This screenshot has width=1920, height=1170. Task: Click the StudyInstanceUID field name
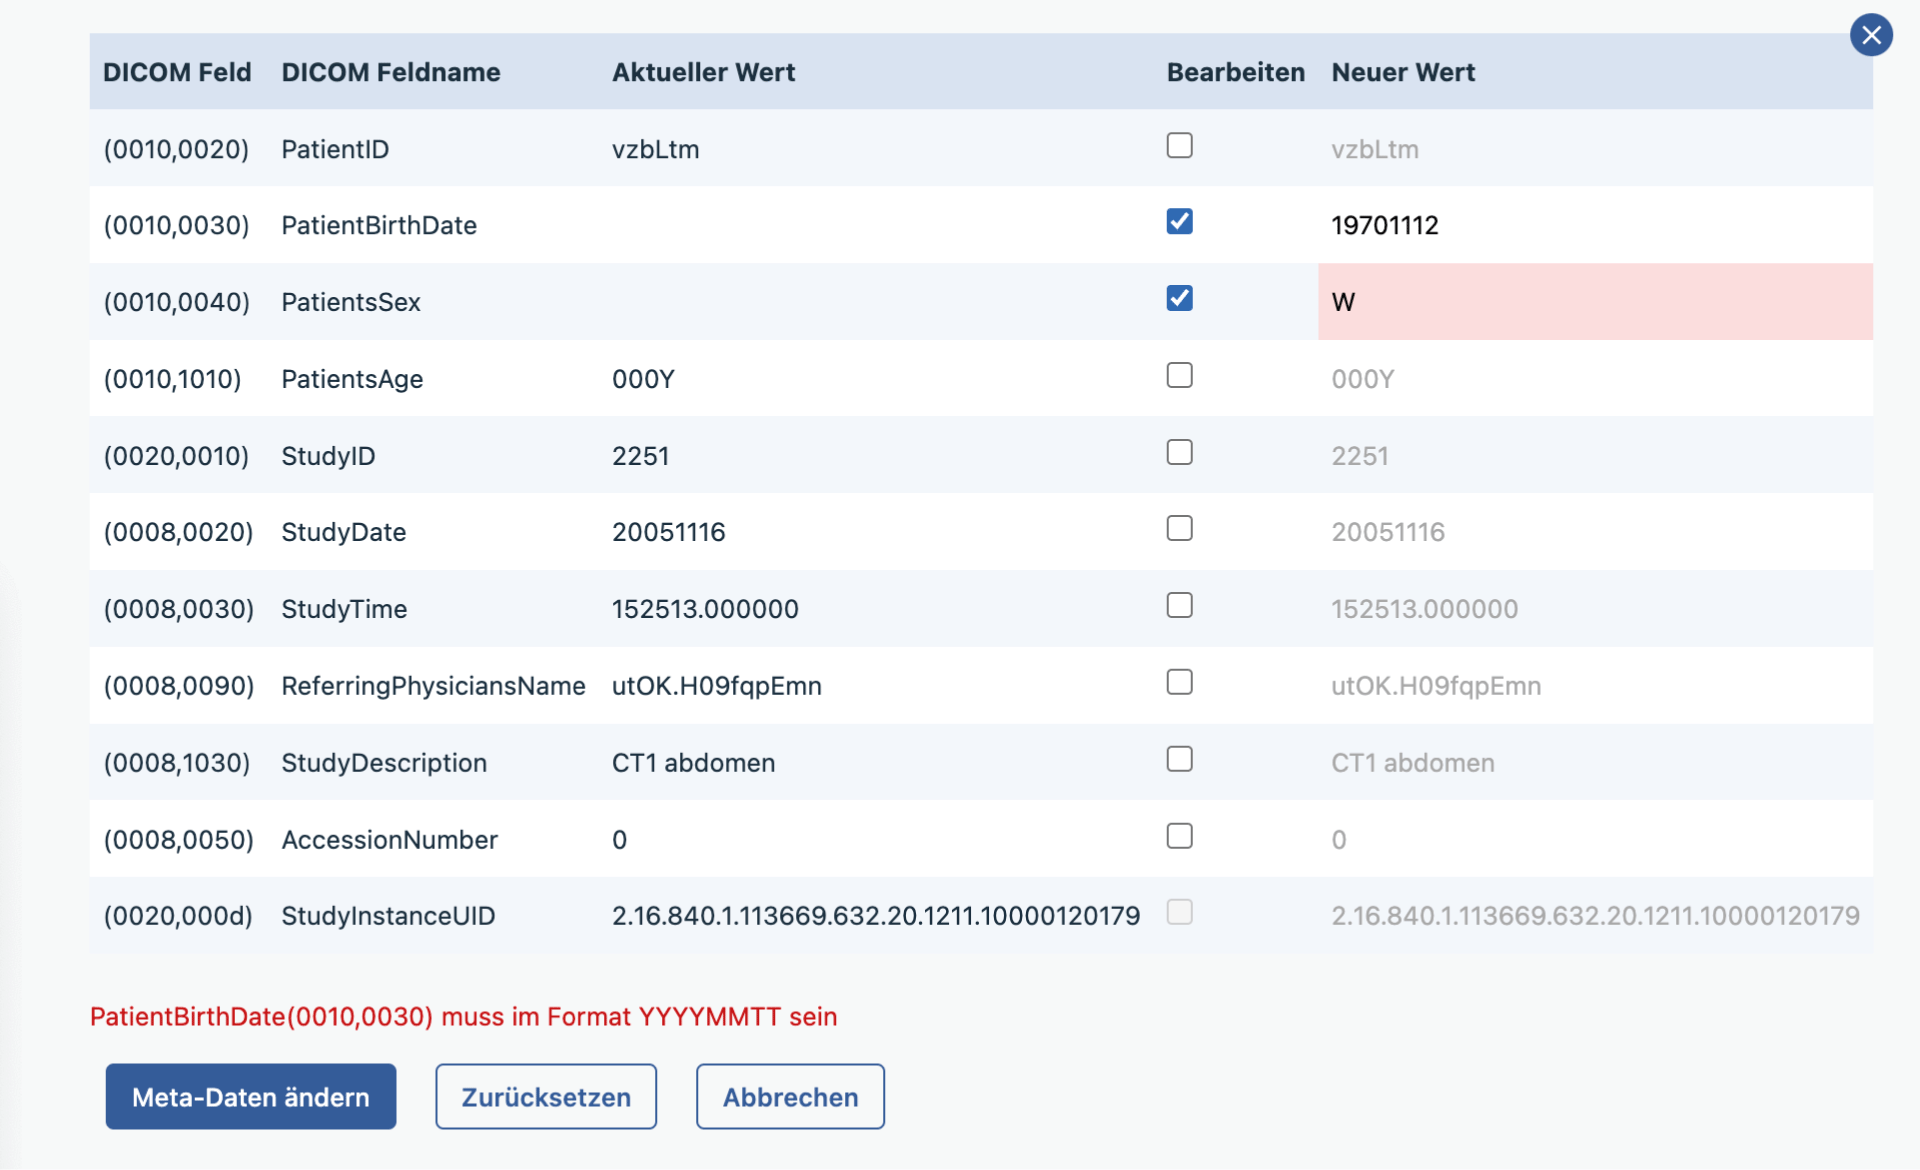click(388, 916)
